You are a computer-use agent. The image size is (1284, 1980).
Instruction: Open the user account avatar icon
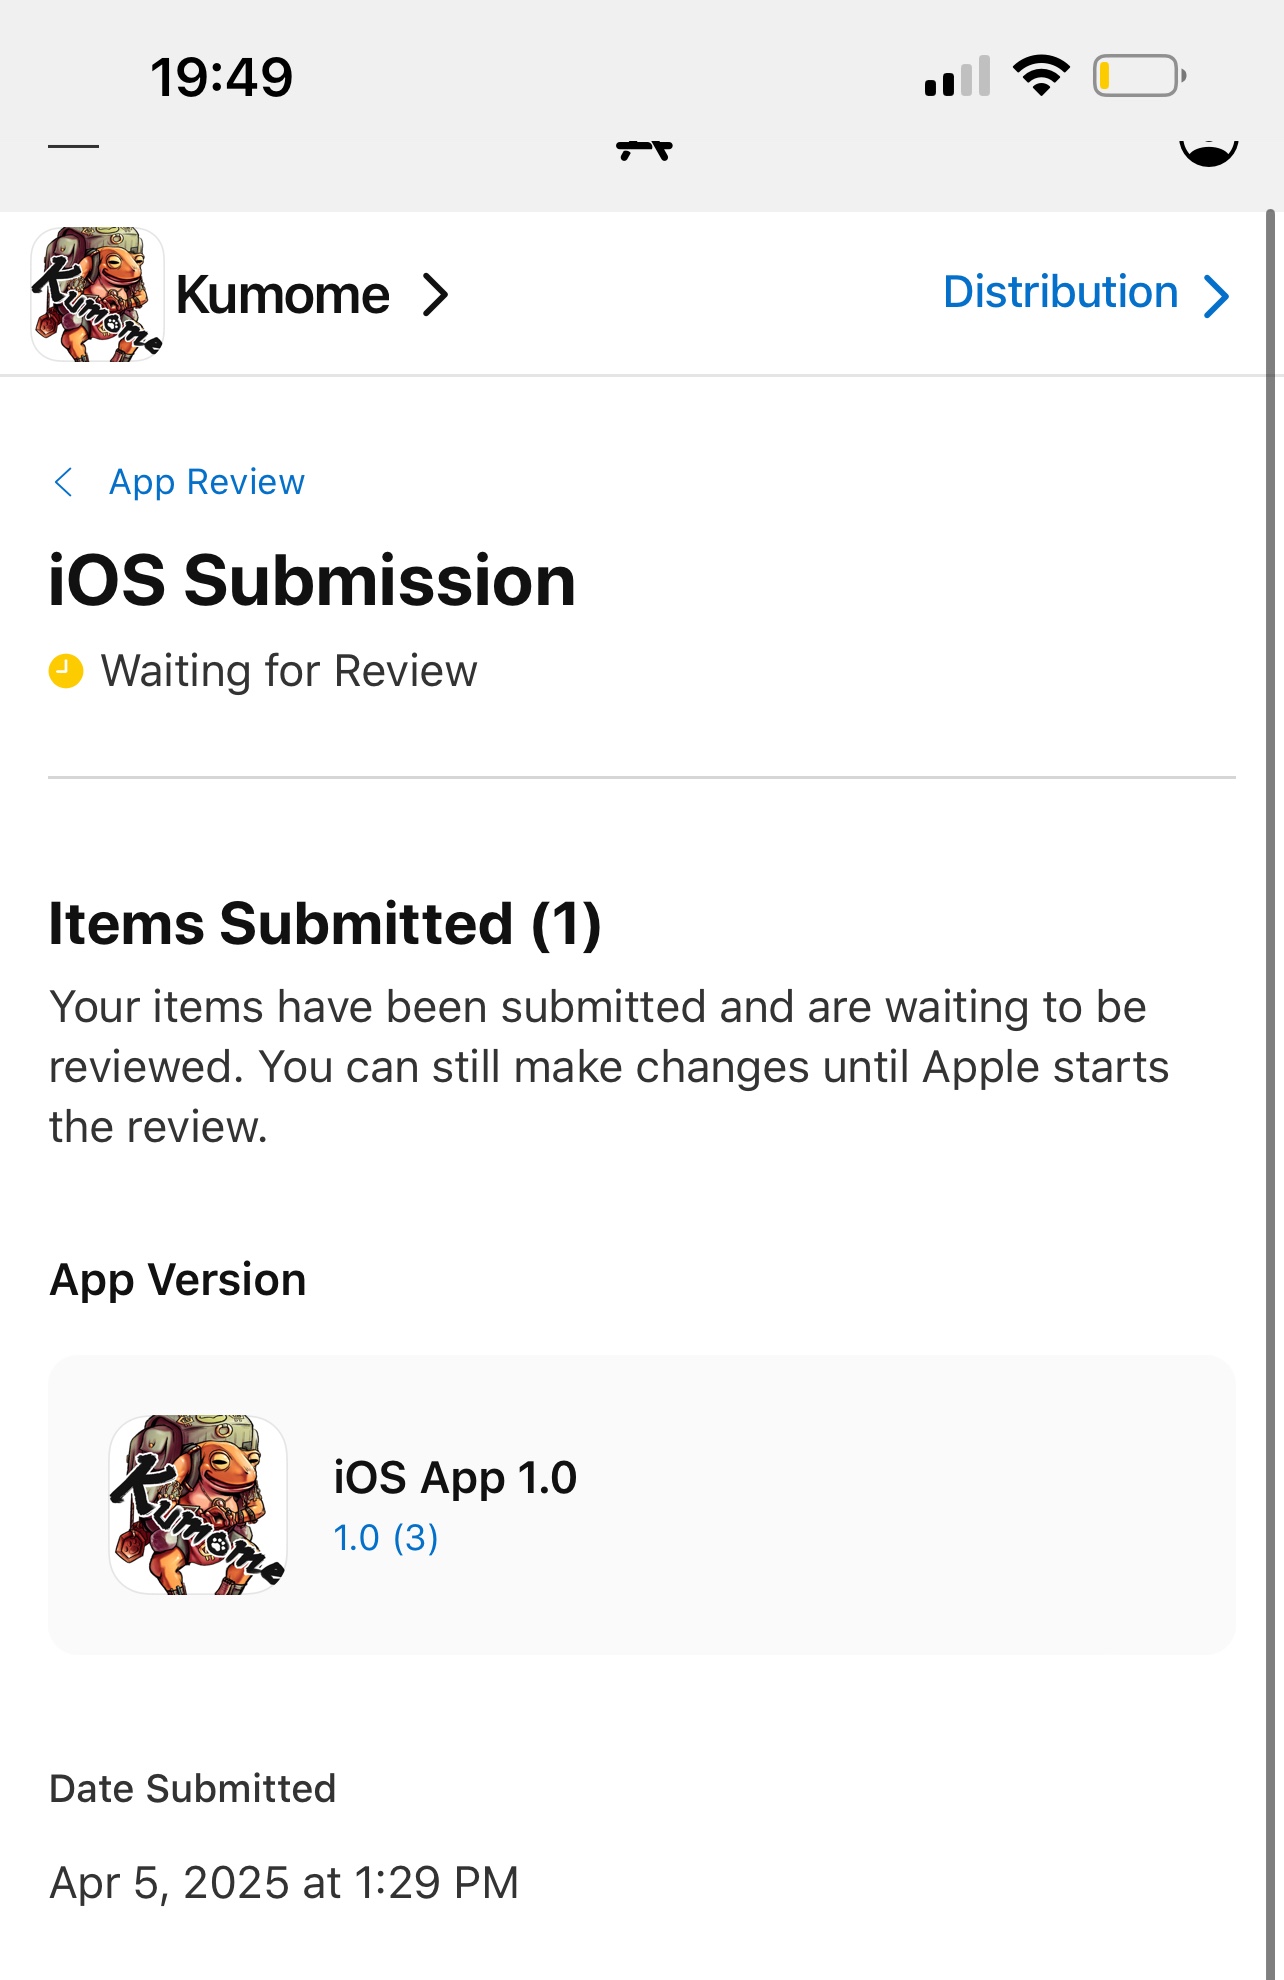coord(1208,152)
